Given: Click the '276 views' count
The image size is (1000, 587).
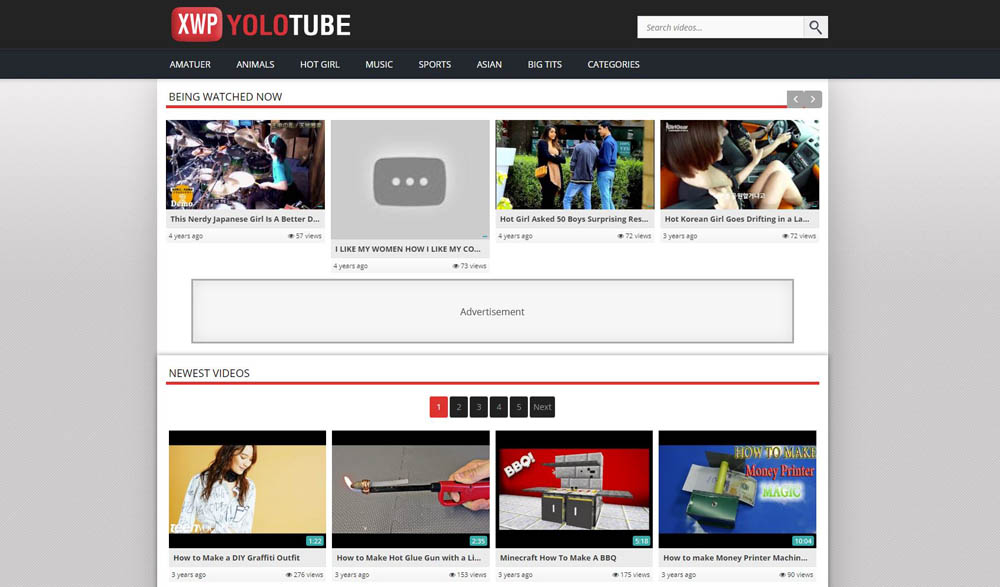Looking at the screenshot, I should [x=305, y=575].
